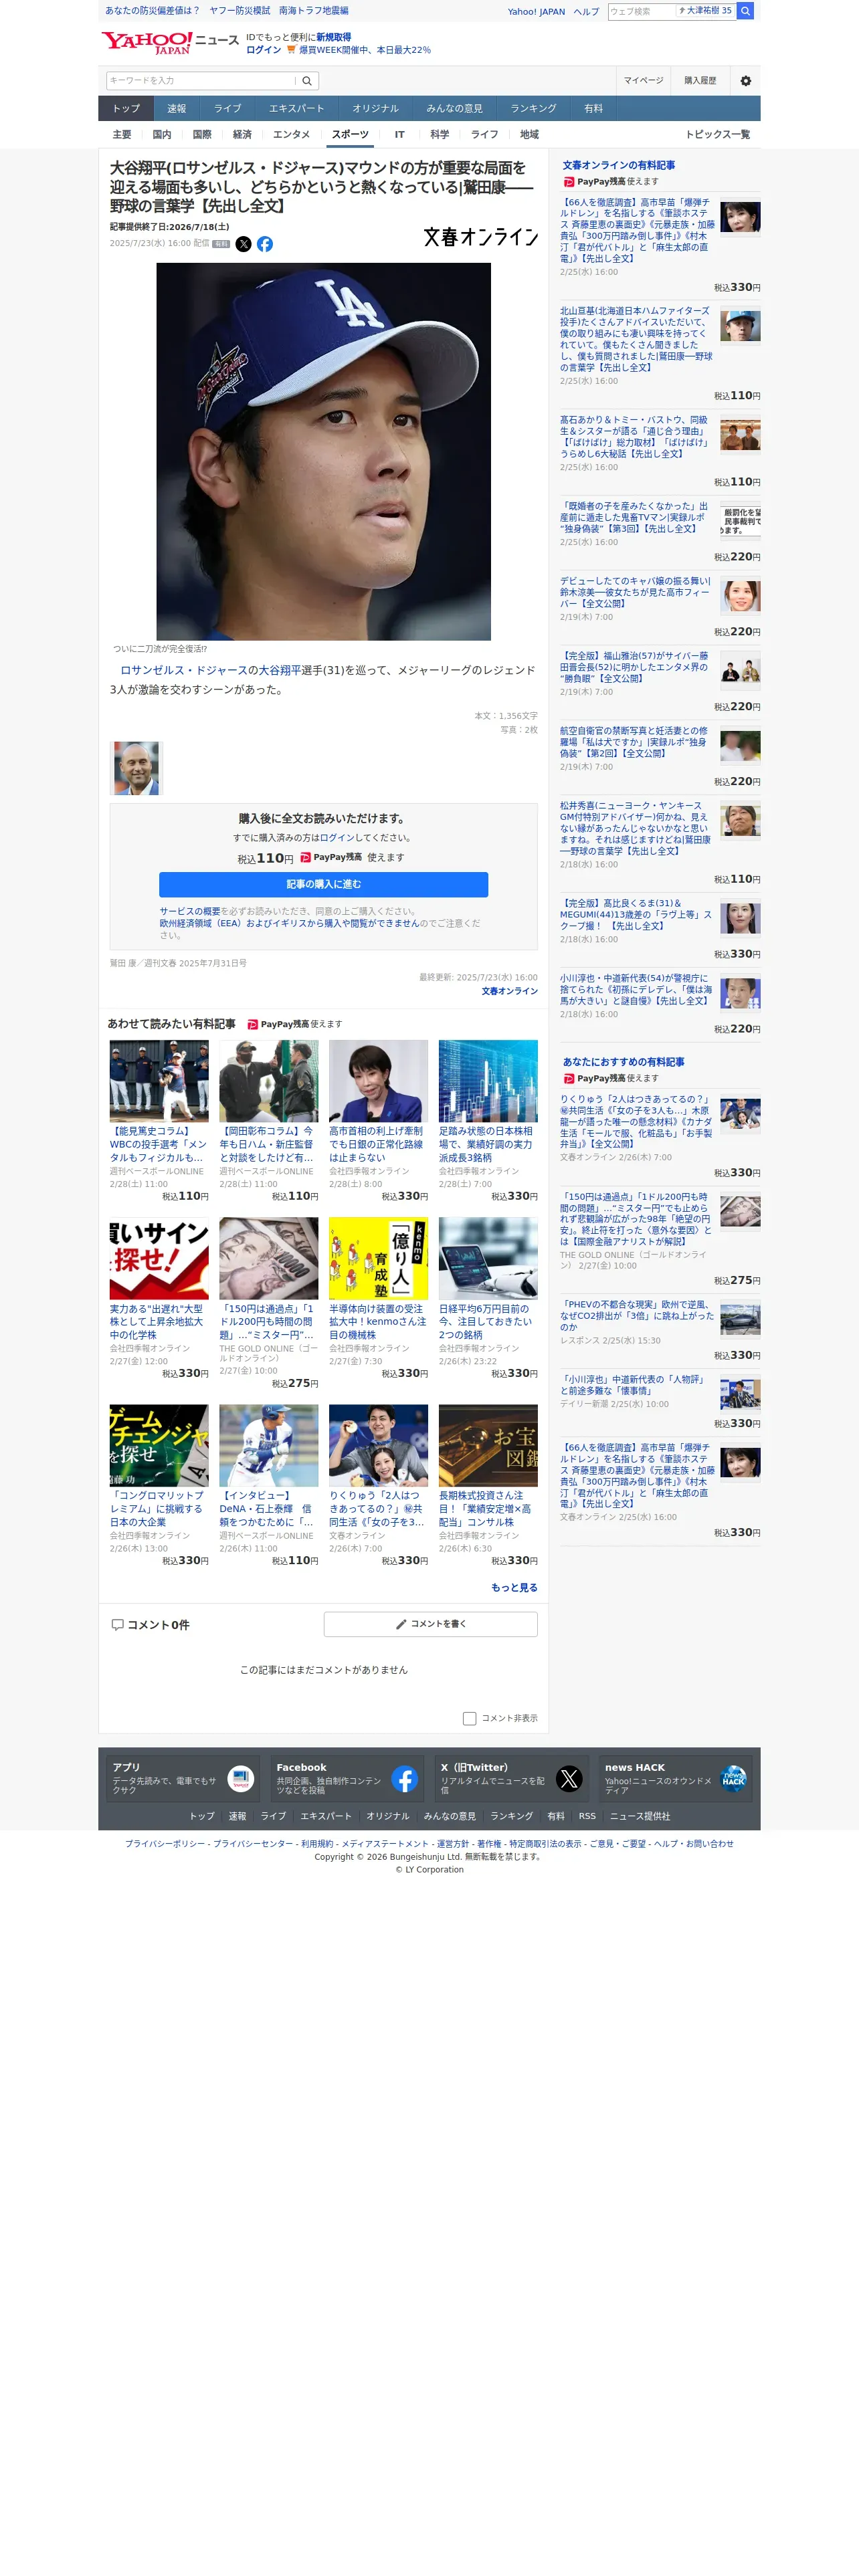Image resolution: width=859 pixels, height=2576 pixels.
Task: Click the 新規取得 link in the header
Action: pos(333,37)
